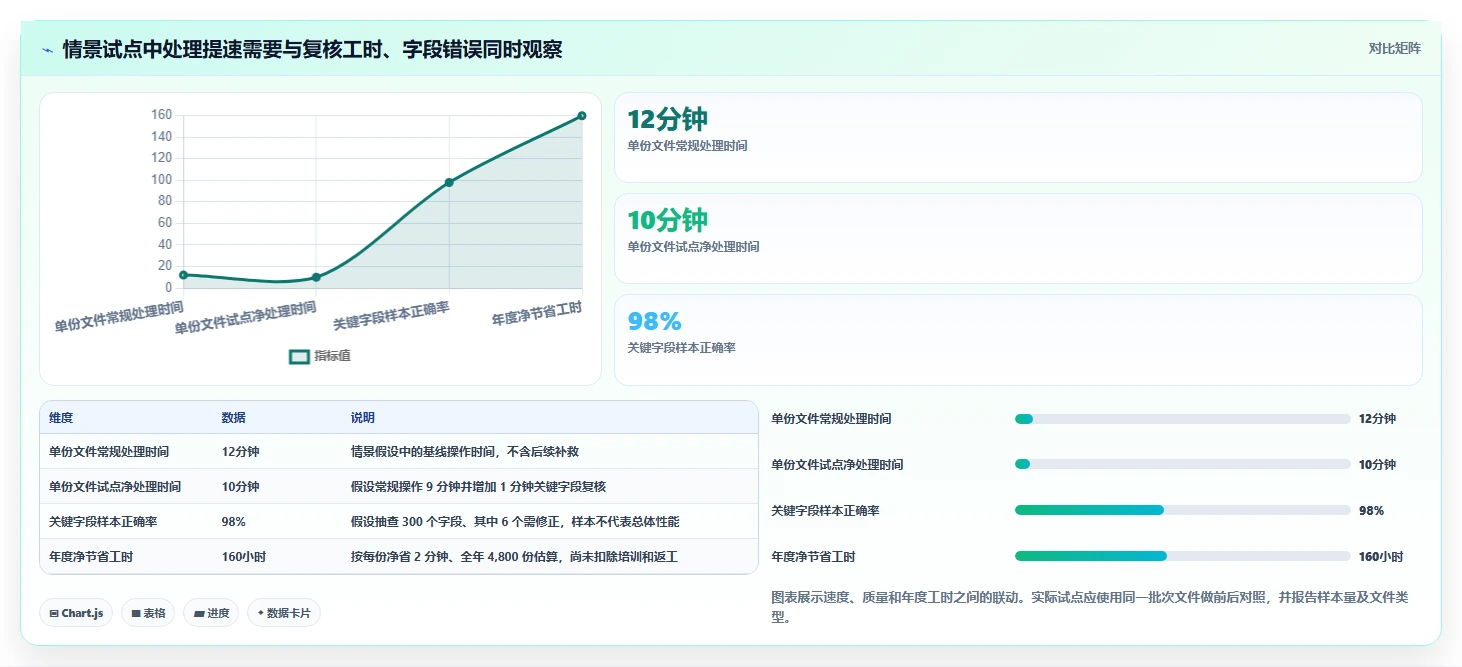Click the 数据卡片 tag chip
This screenshot has height=667, width=1462.
[x=284, y=613]
